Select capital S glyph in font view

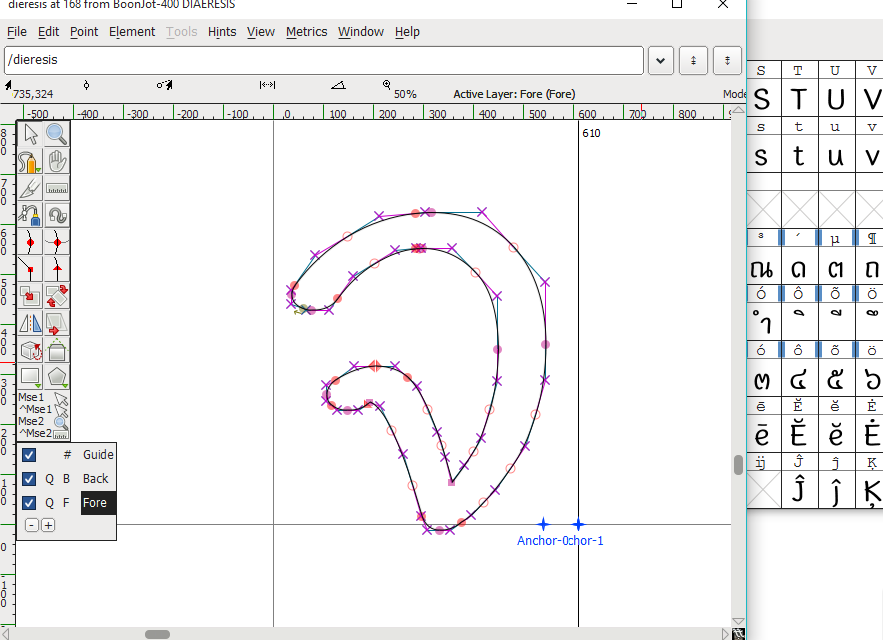pyautogui.click(x=762, y=100)
